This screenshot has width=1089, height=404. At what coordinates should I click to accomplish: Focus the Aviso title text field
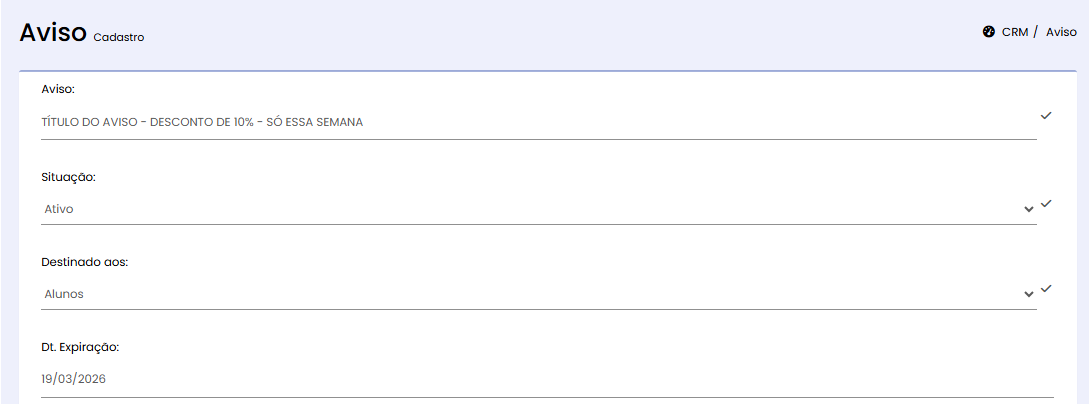[x=530, y=122]
